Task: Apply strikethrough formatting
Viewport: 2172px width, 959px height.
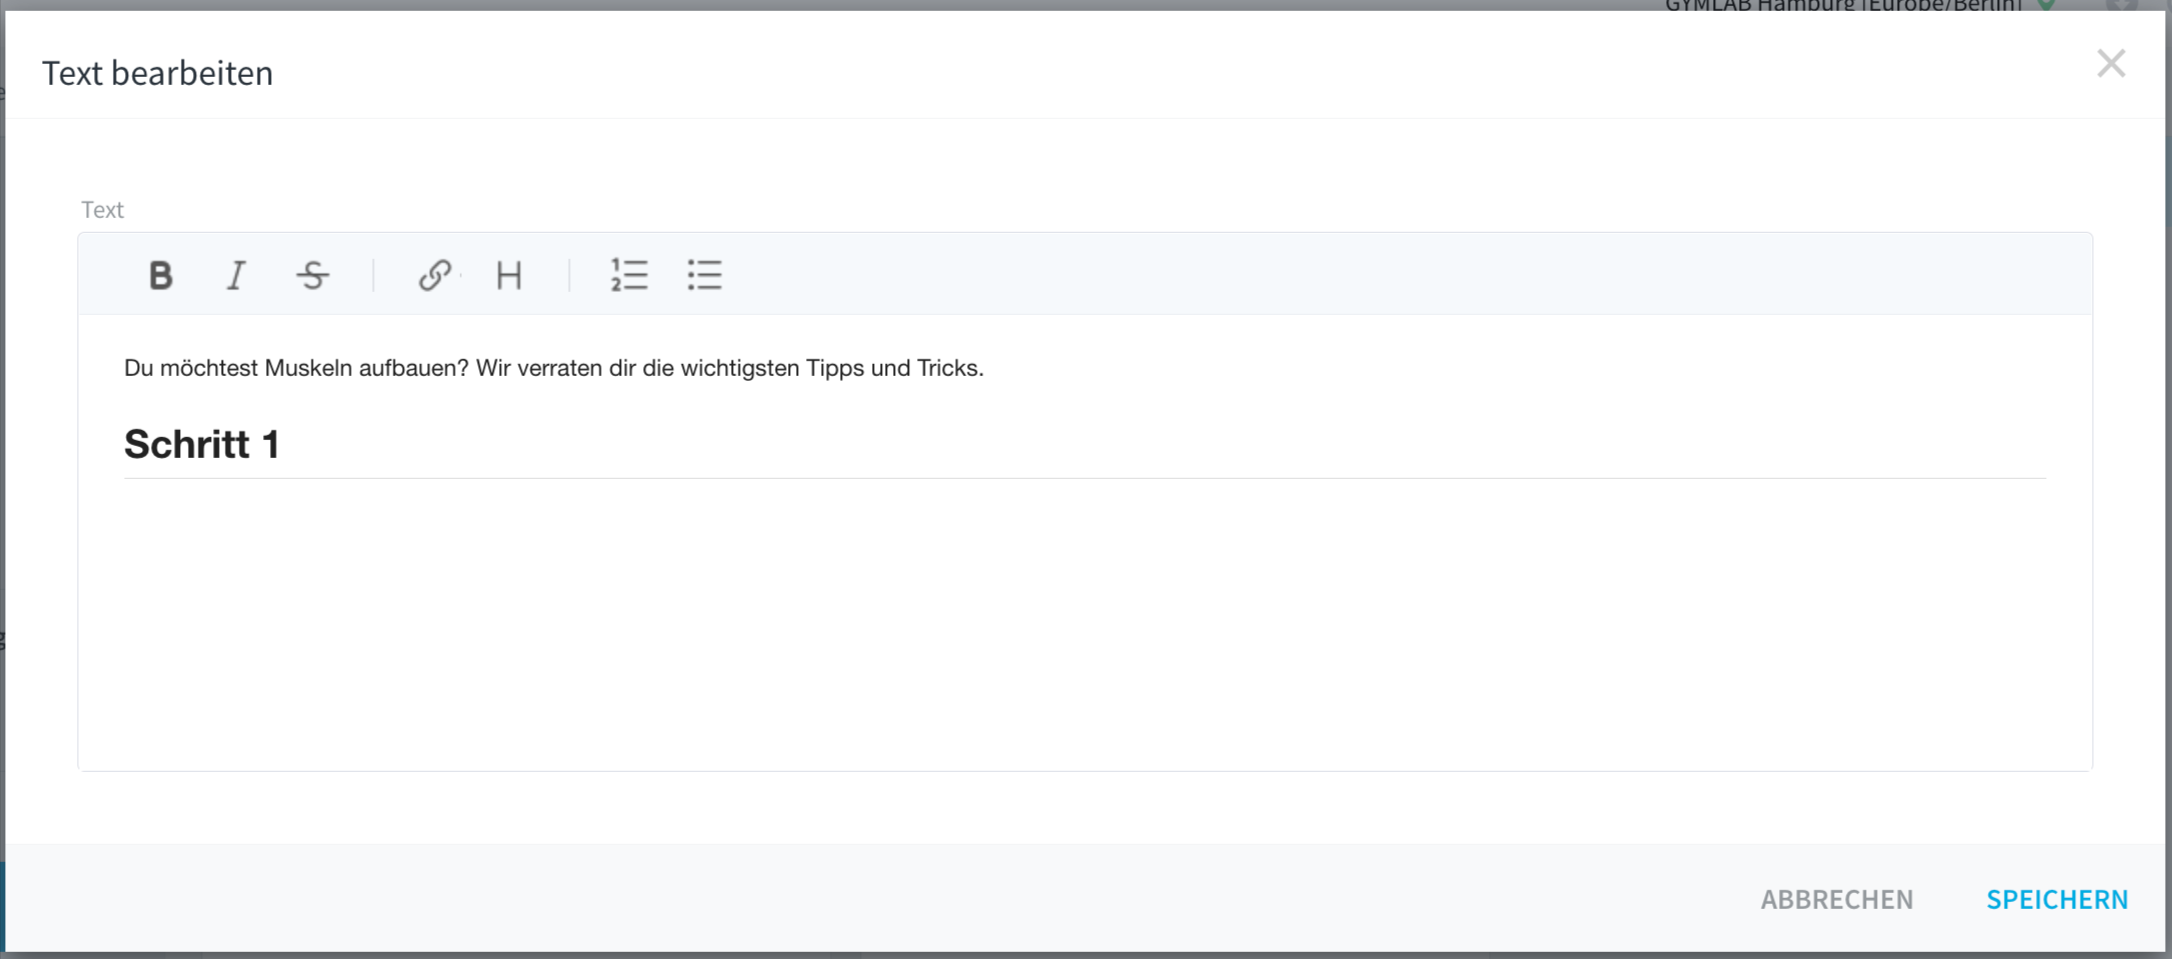Action: click(x=313, y=275)
